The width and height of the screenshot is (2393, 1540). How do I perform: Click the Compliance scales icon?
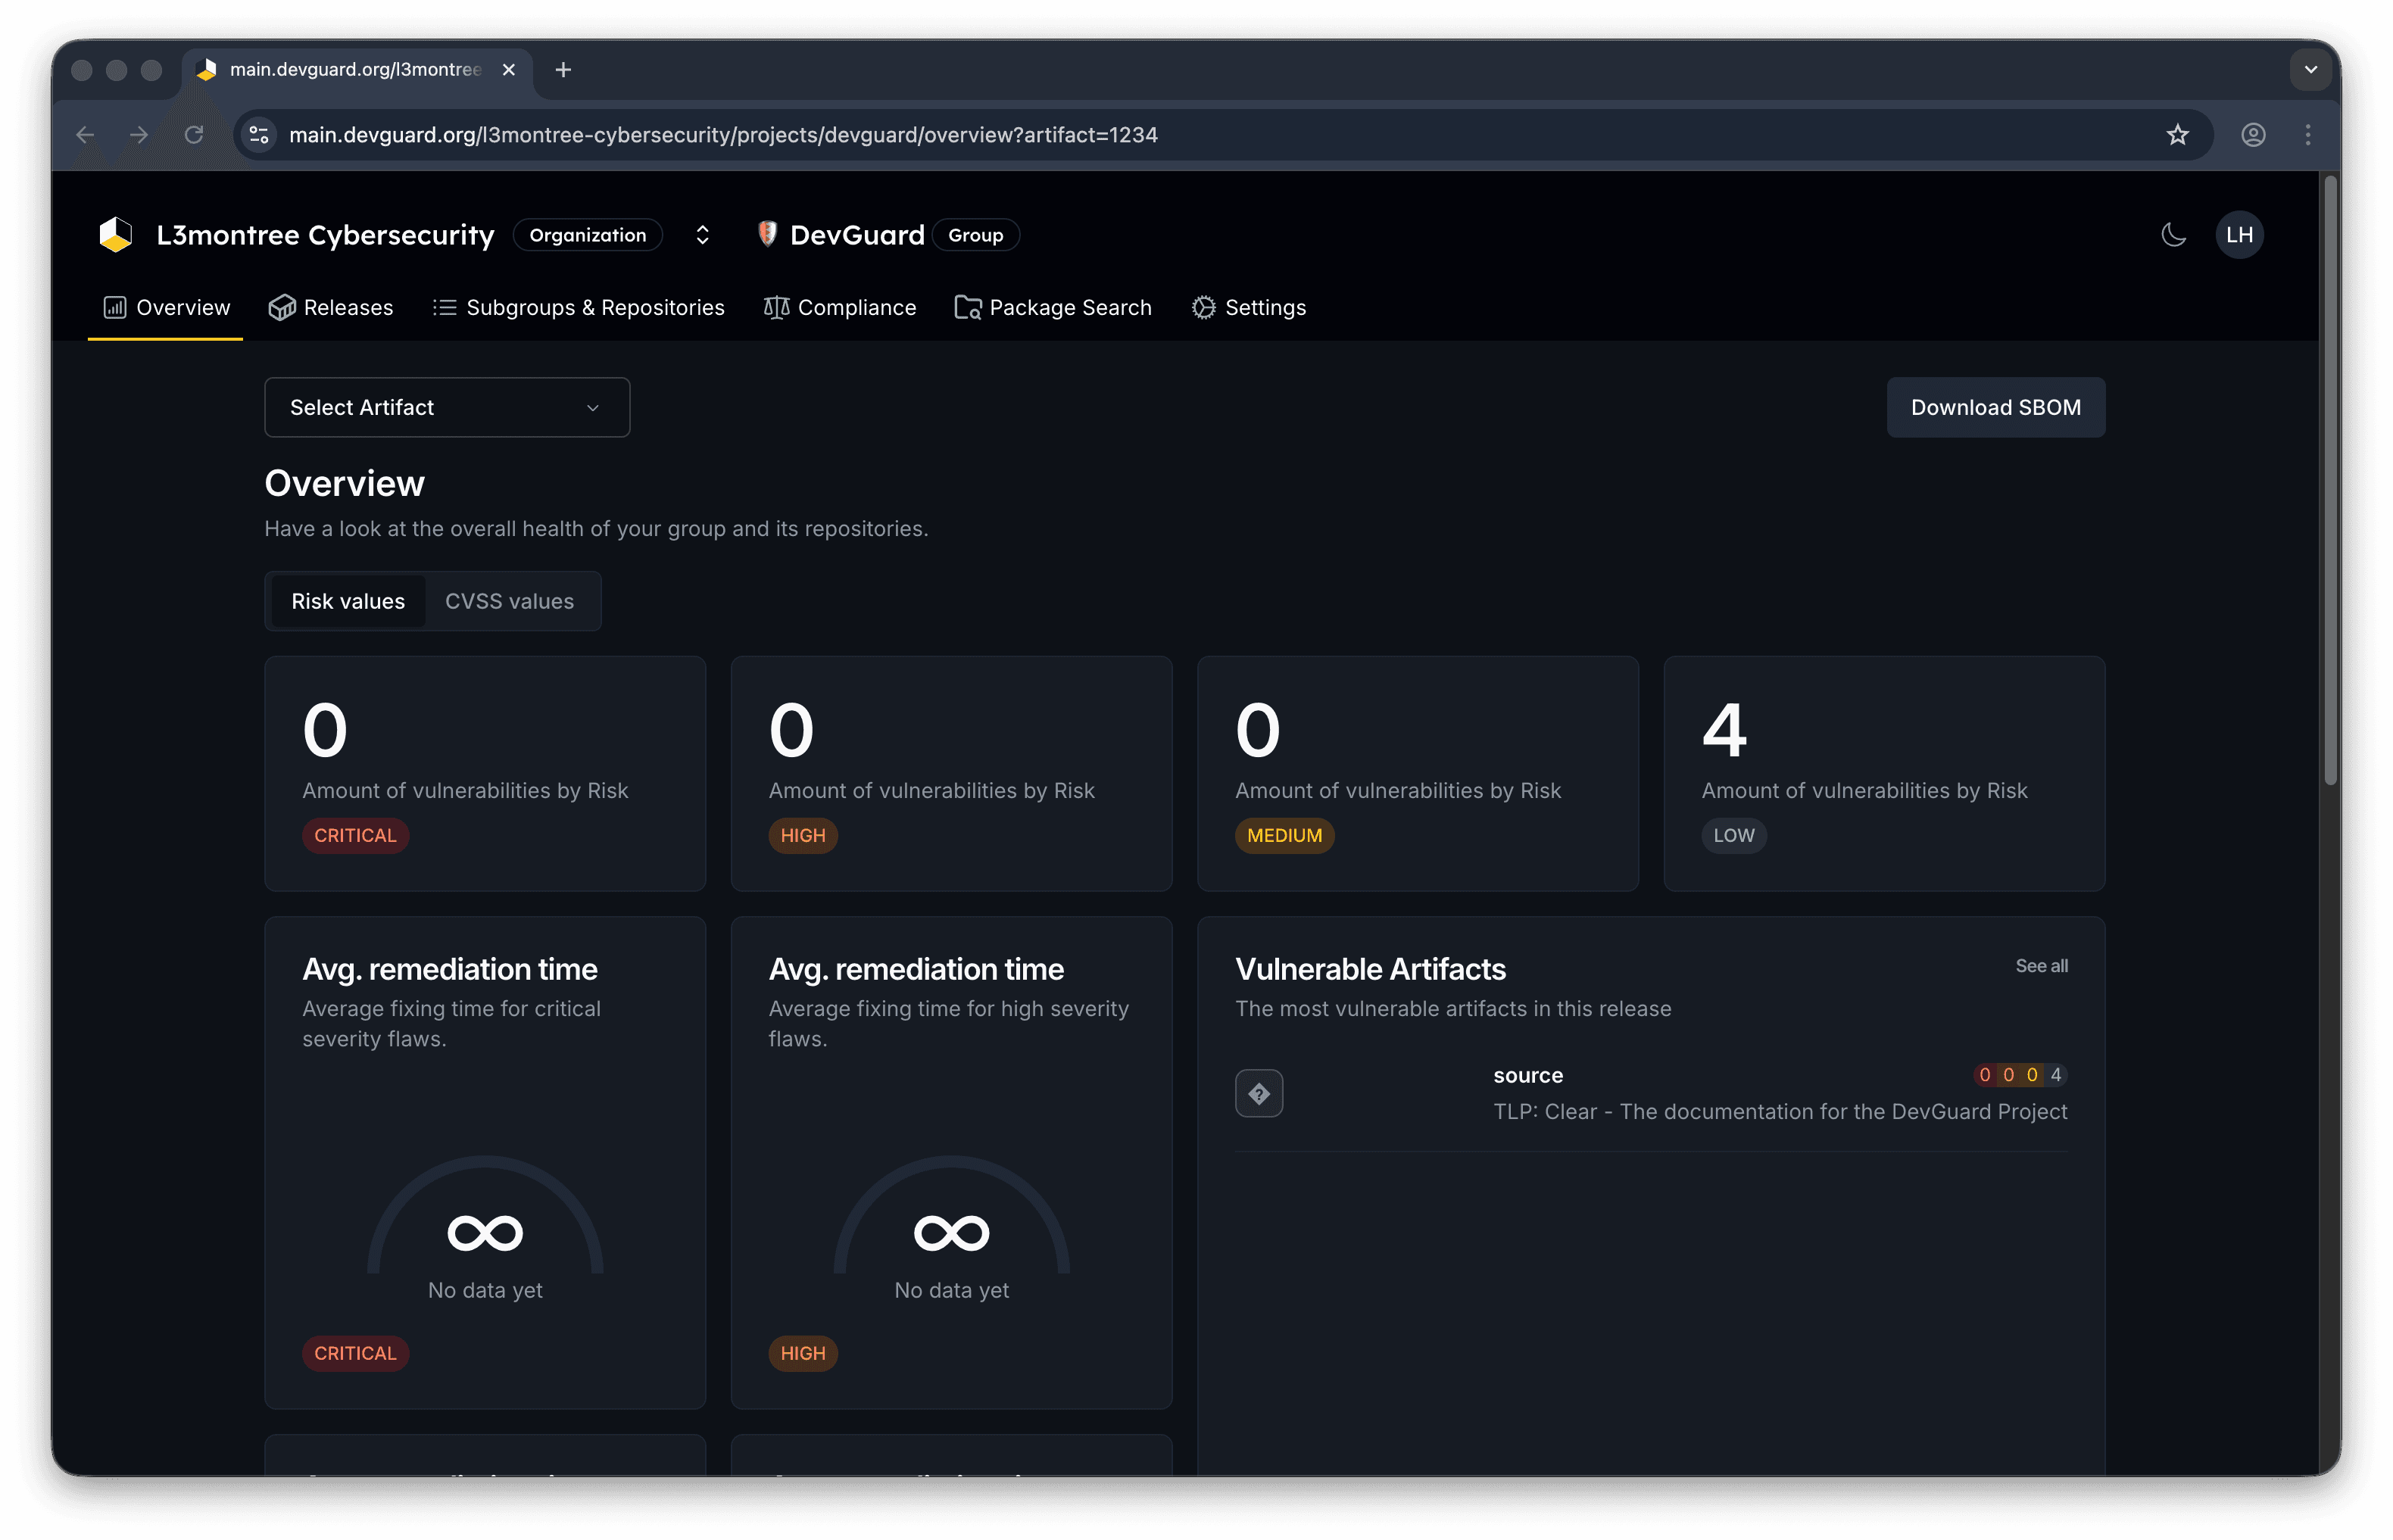(776, 307)
